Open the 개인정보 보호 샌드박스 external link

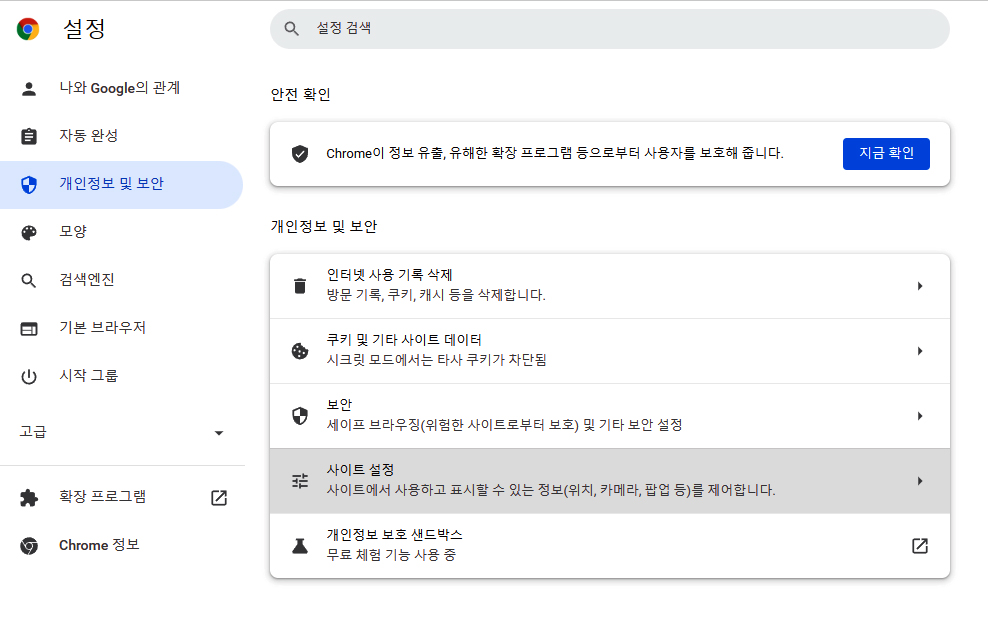tap(919, 545)
